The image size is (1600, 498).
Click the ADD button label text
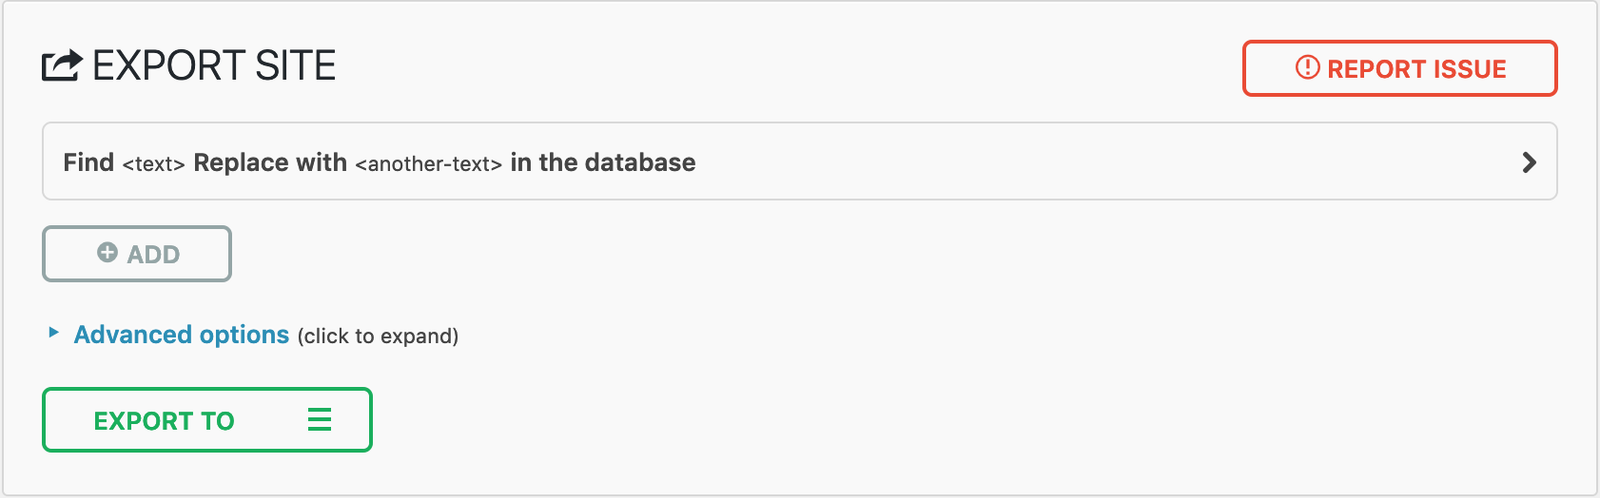pyautogui.click(x=153, y=255)
